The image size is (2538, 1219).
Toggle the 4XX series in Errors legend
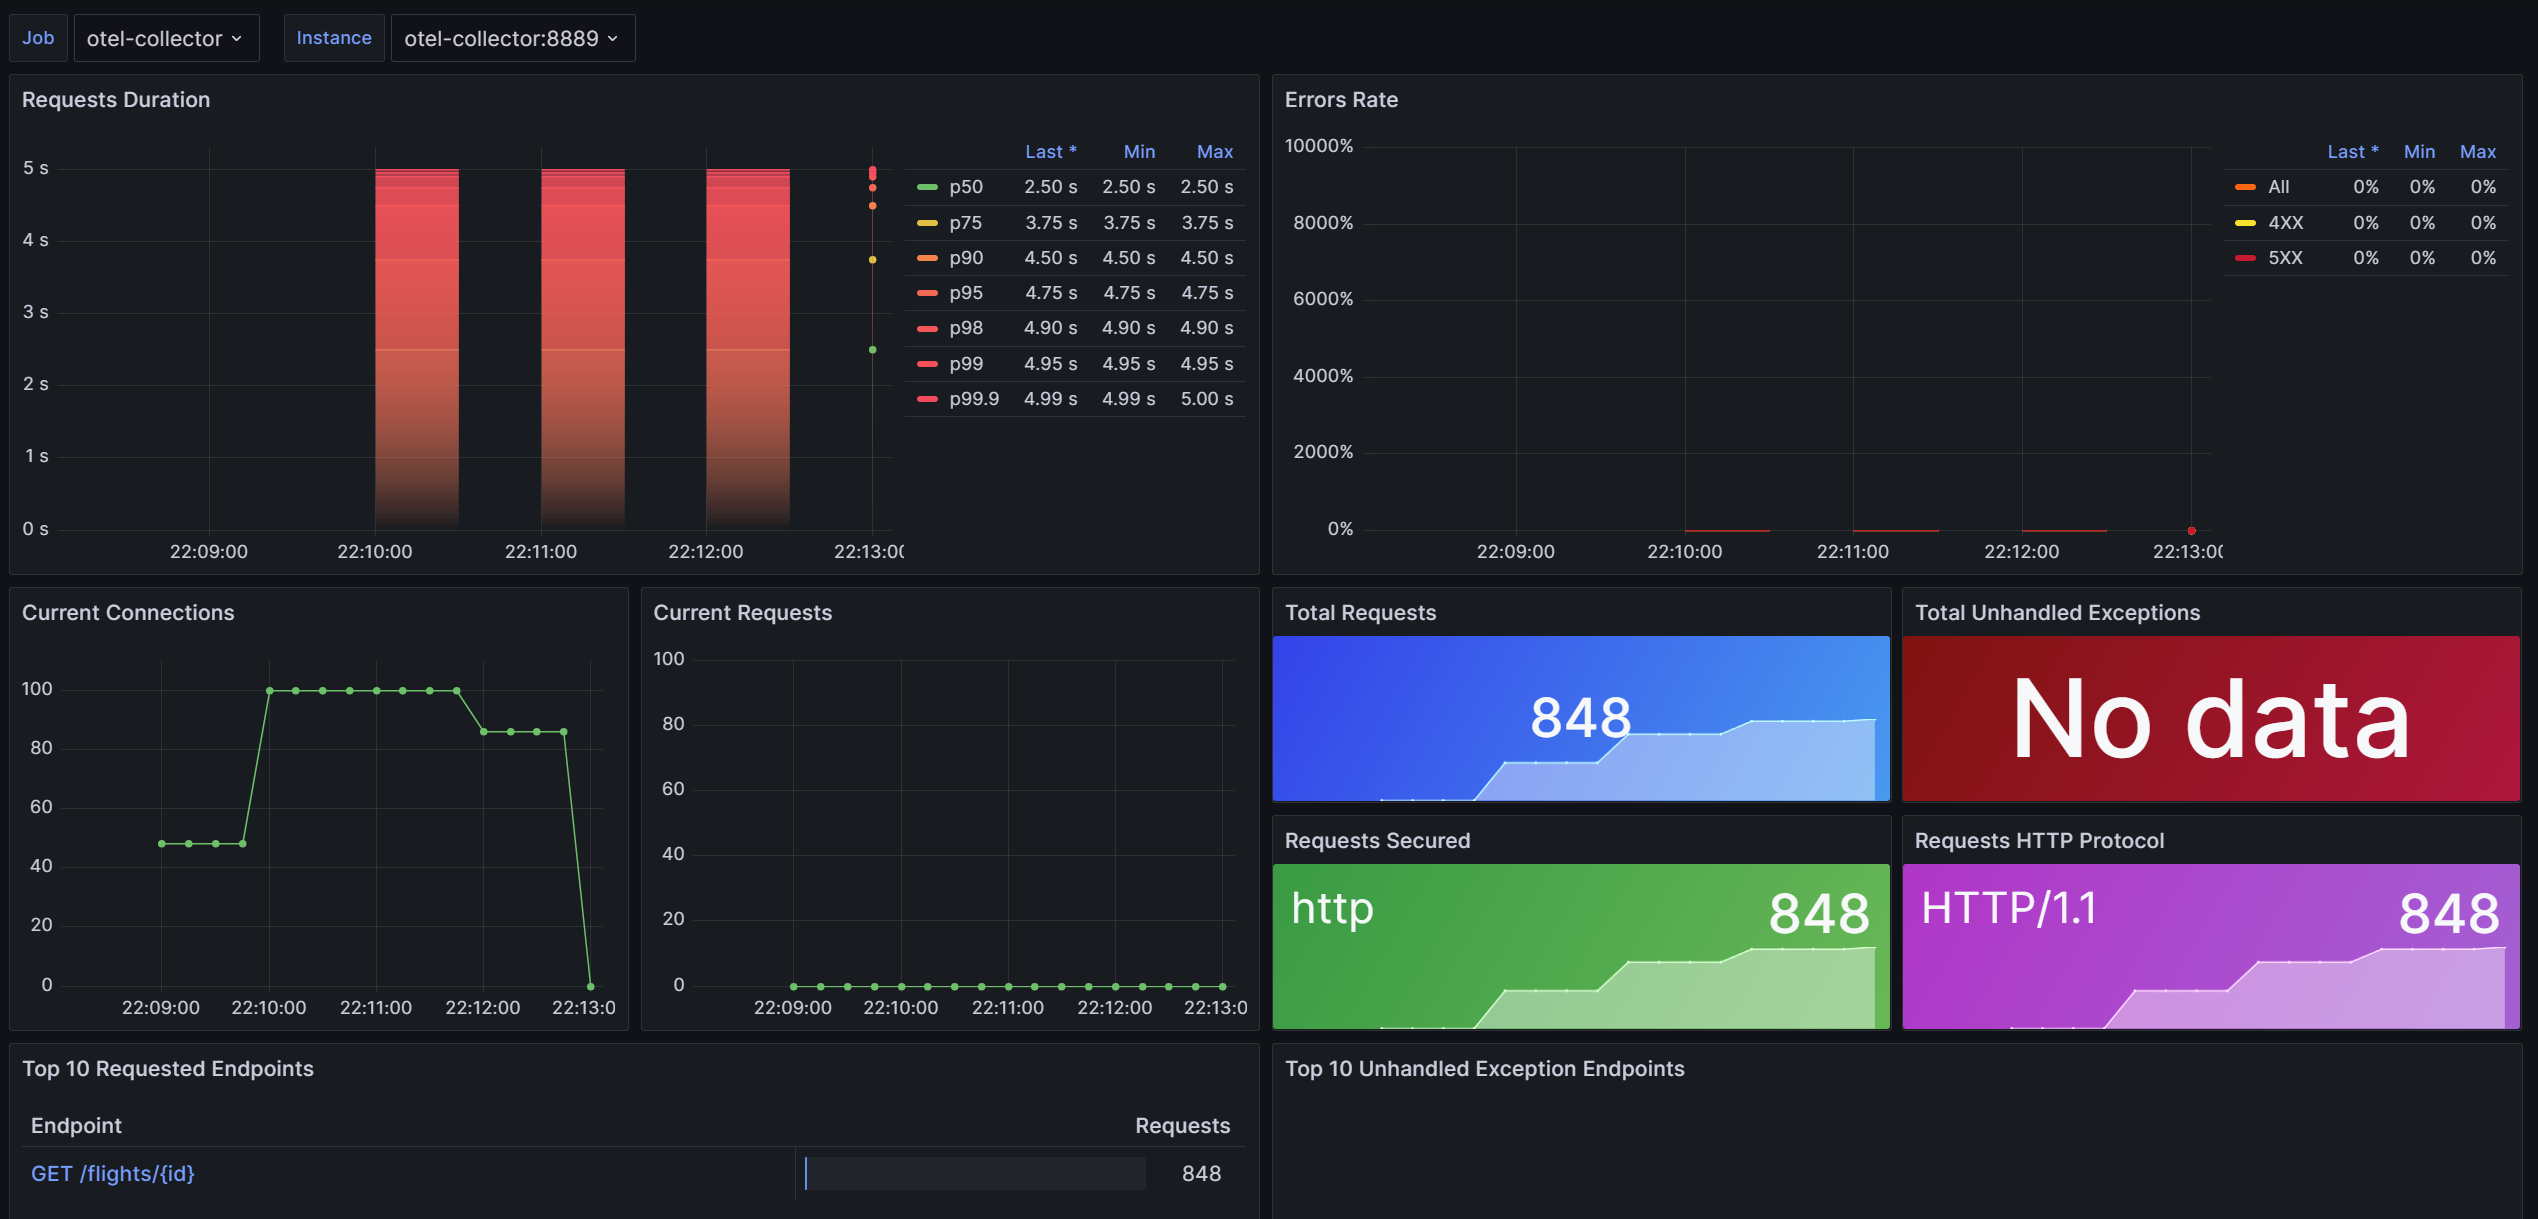click(2285, 223)
